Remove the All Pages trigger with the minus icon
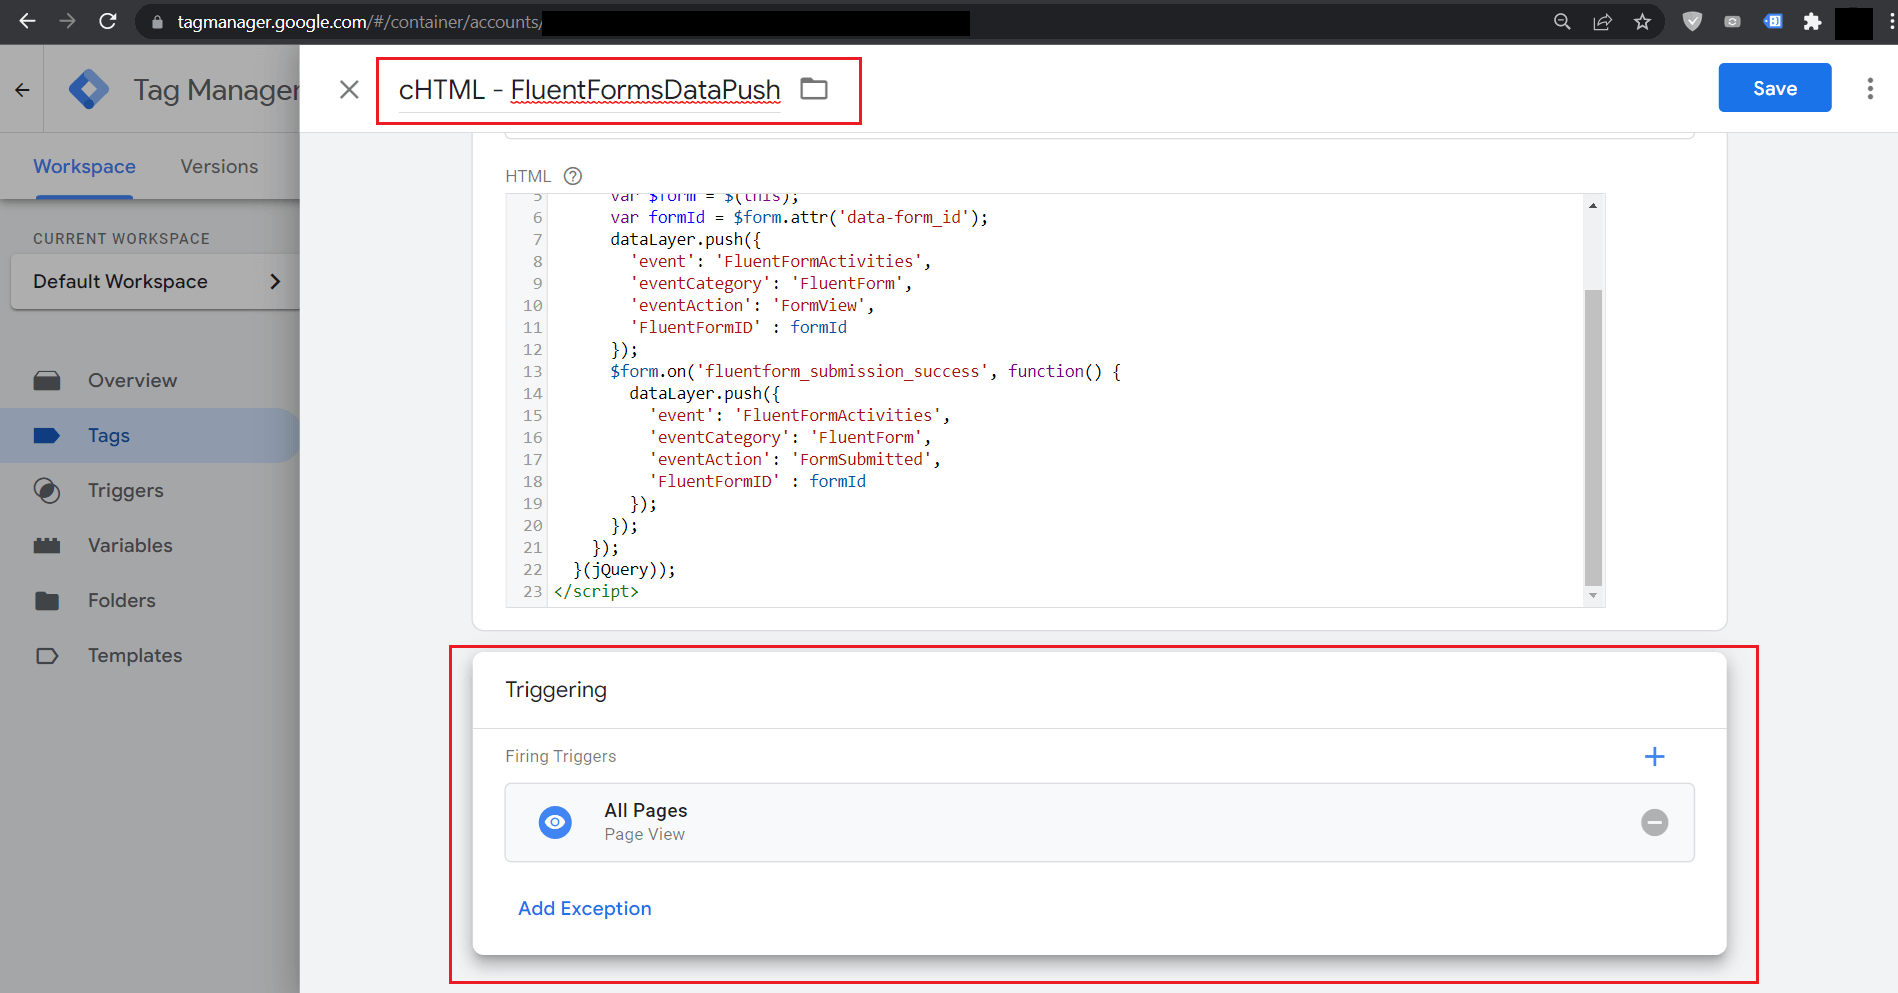 [1654, 822]
